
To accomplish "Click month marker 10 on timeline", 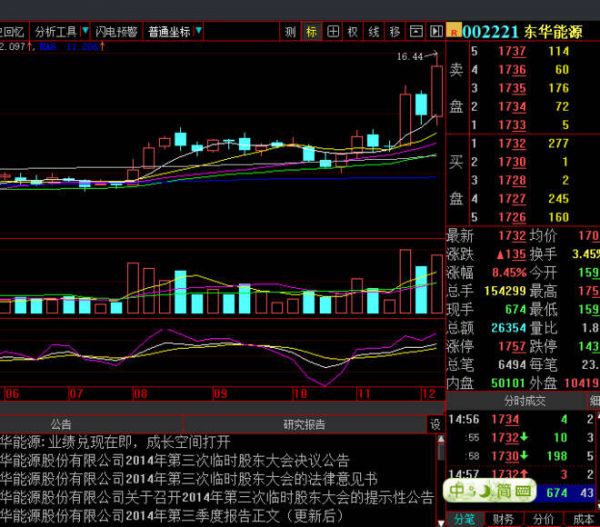I will (300, 394).
